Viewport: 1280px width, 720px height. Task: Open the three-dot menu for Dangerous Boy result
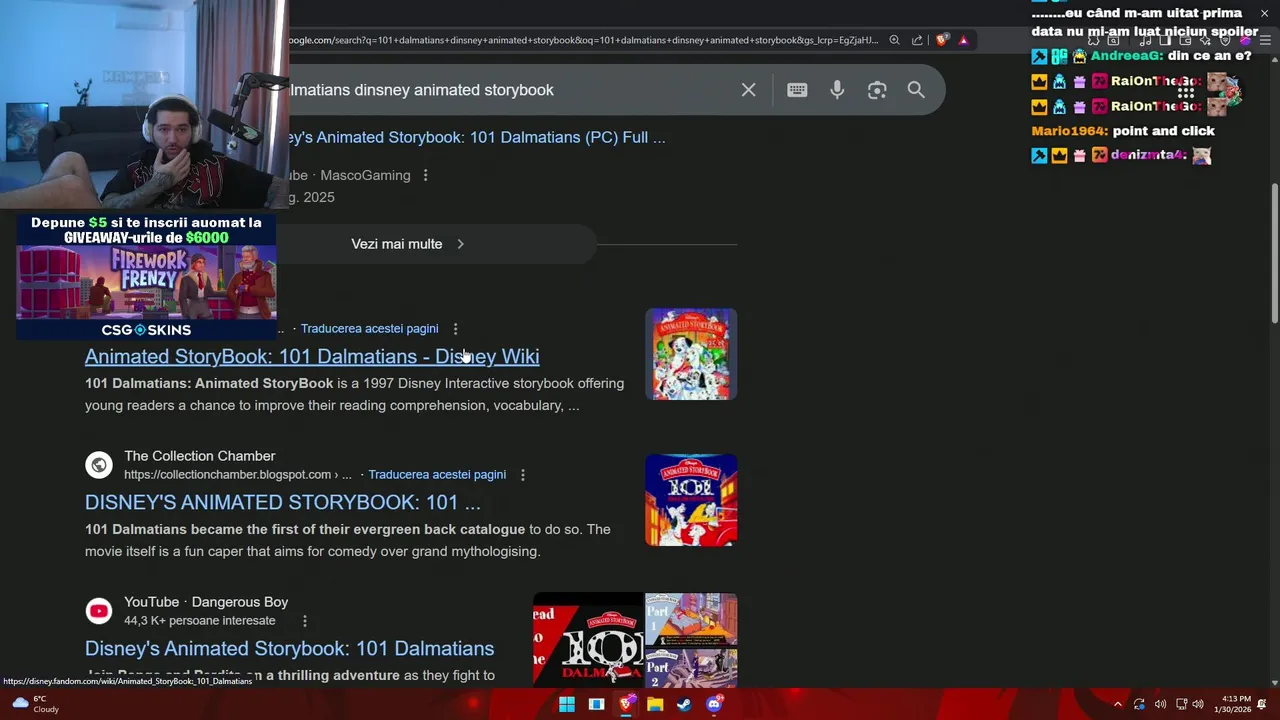pyautogui.click(x=304, y=620)
